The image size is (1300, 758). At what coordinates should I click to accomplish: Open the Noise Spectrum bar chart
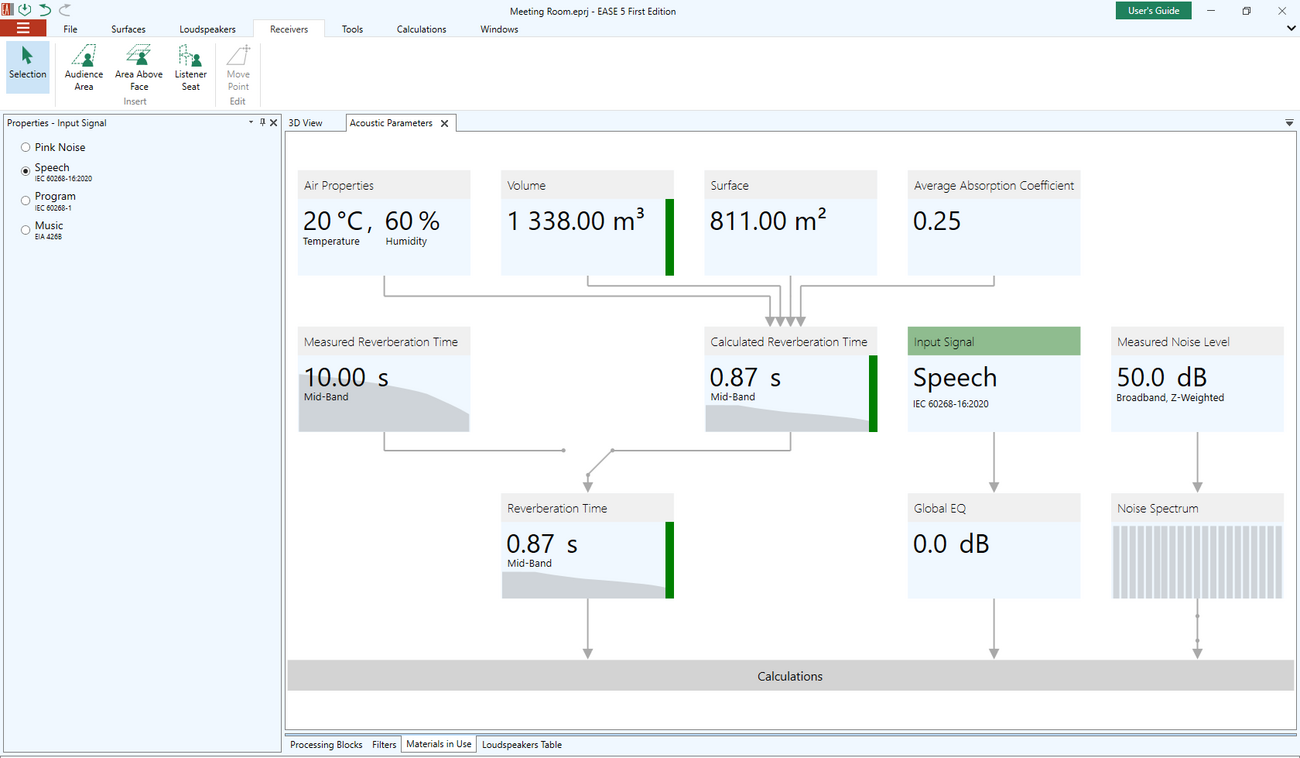pos(1197,561)
